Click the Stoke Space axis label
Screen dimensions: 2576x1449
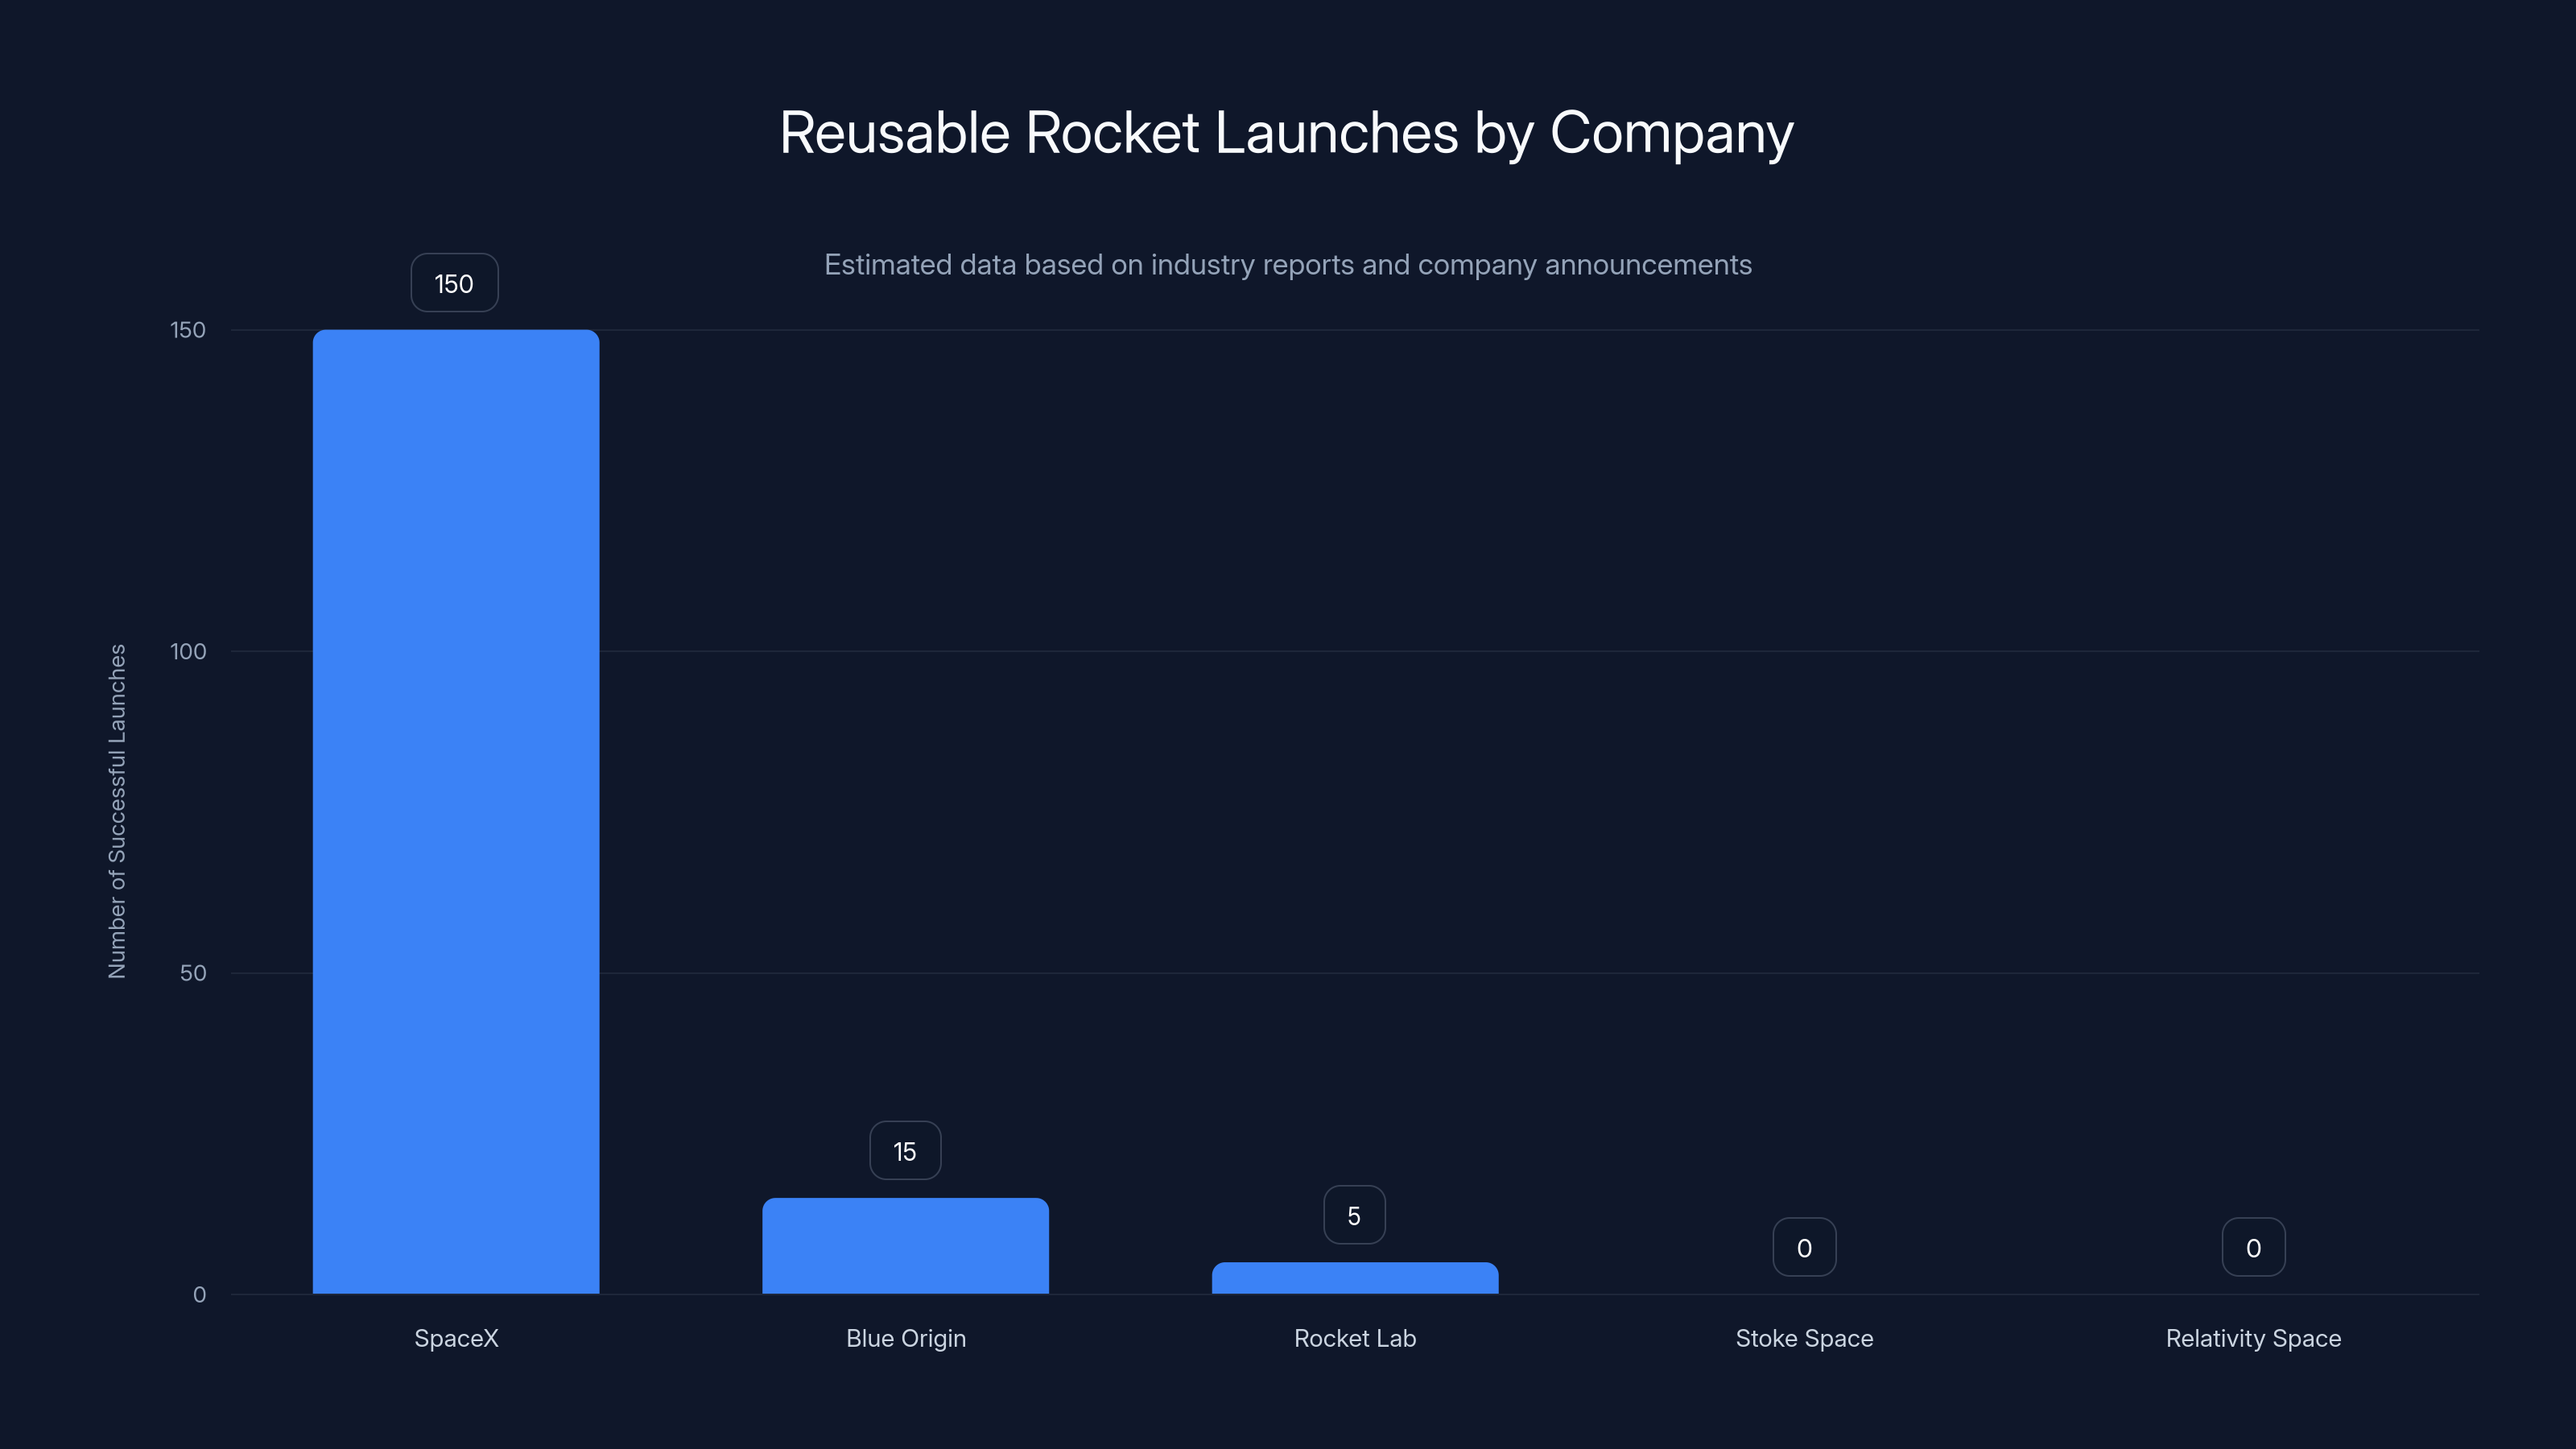point(1804,1339)
